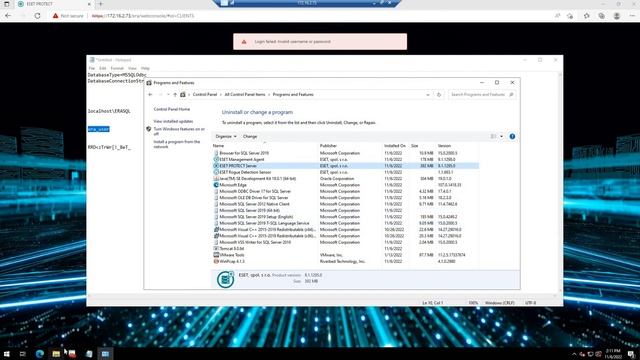The width and height of the screenshot is (640, 360).
Task: Click All Control Panel Items breadcrumb
Action: click(x=245, y=95)
